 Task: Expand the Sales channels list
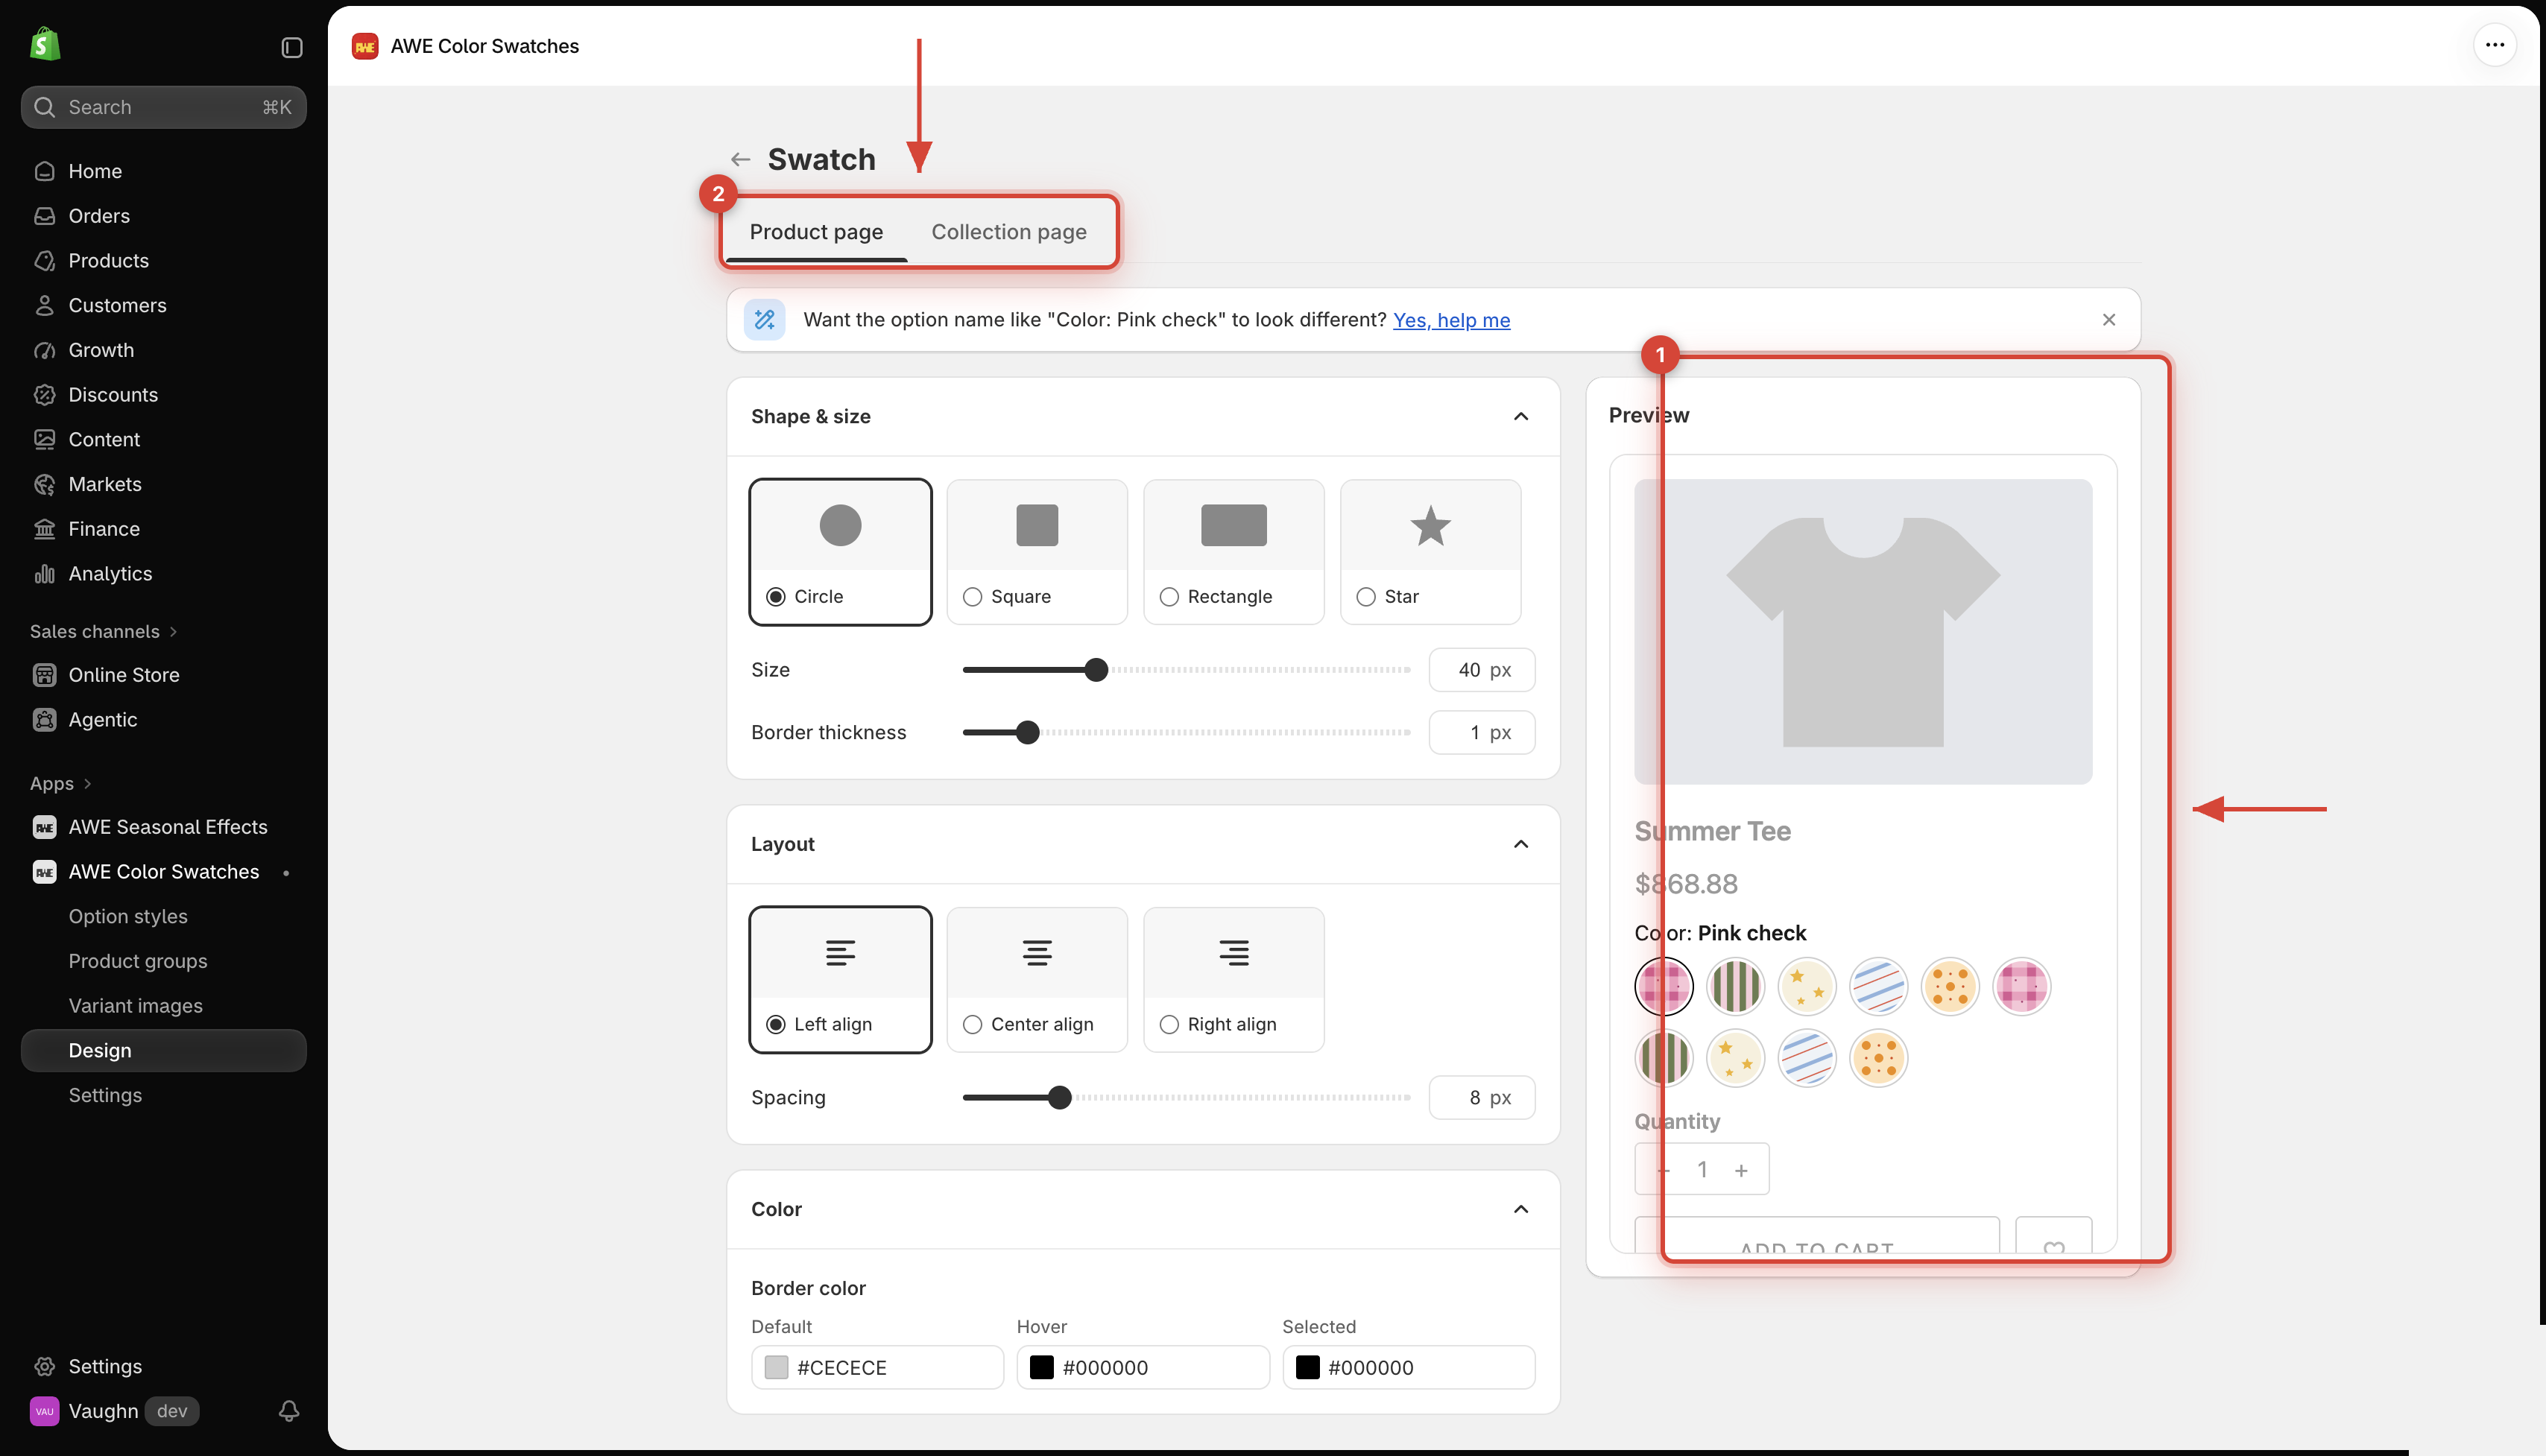point(104,632)
